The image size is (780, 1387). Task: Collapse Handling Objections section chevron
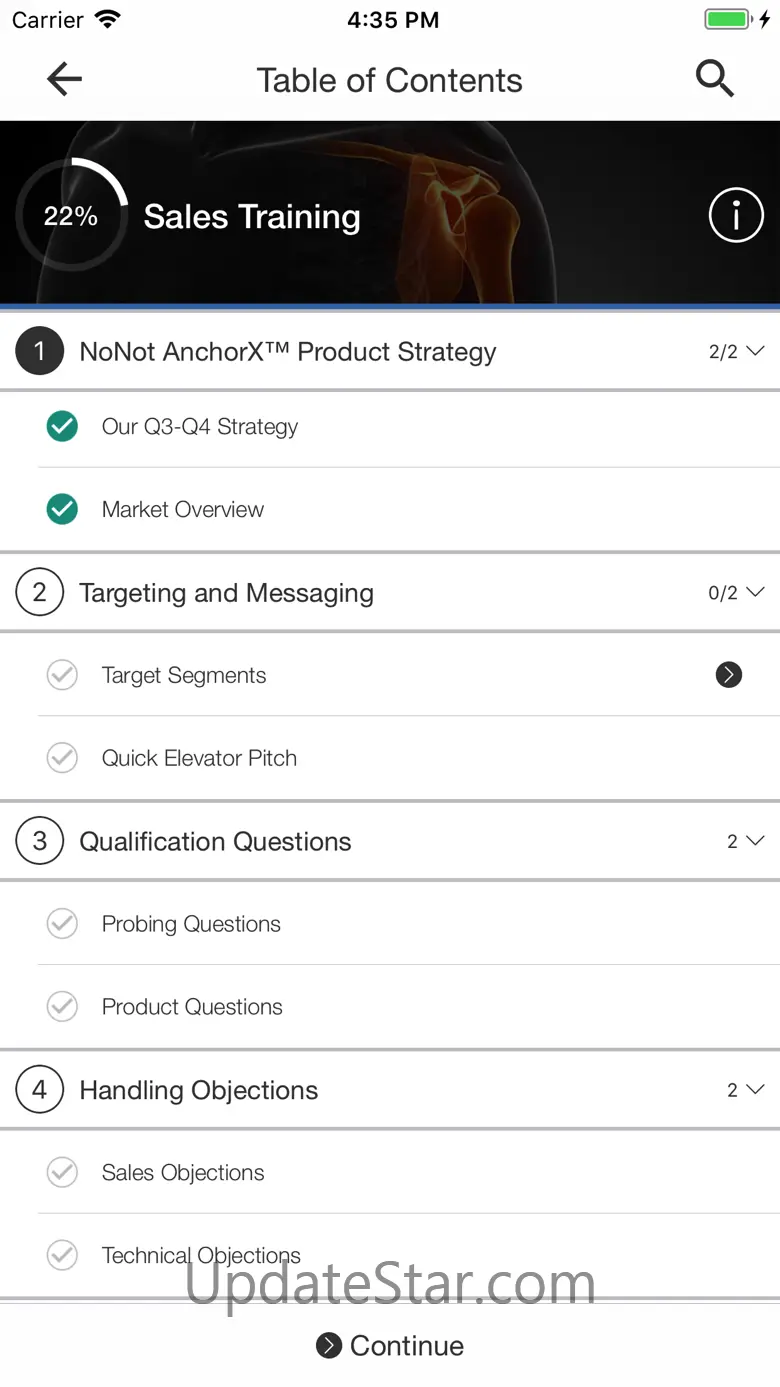[x=756, y=1089]
